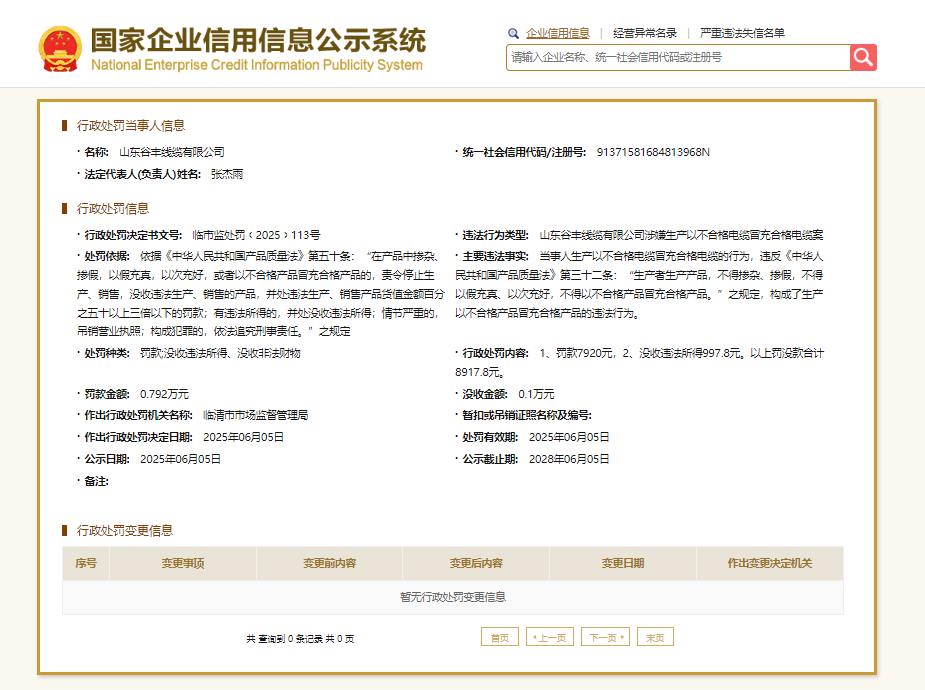
Task: Click the English title National Enterprise Credit Information Publicity System
Action: (x=257, y=65)
